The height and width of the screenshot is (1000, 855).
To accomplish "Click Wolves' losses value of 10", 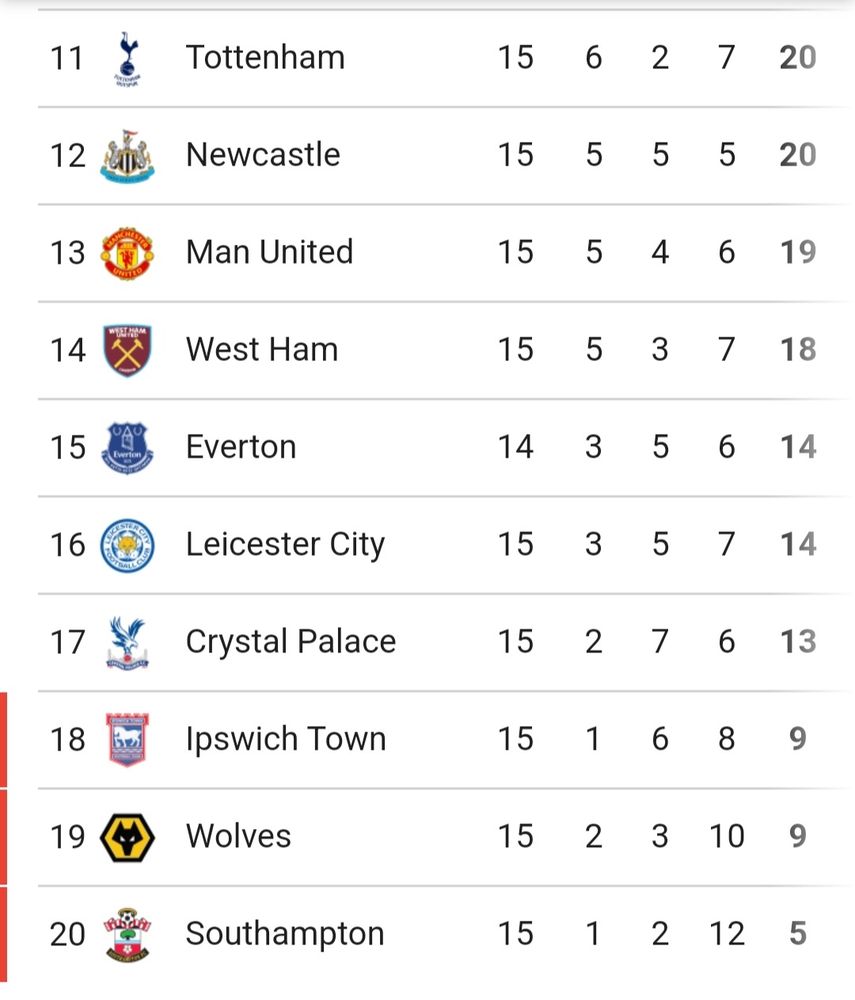I will (727, 836).
